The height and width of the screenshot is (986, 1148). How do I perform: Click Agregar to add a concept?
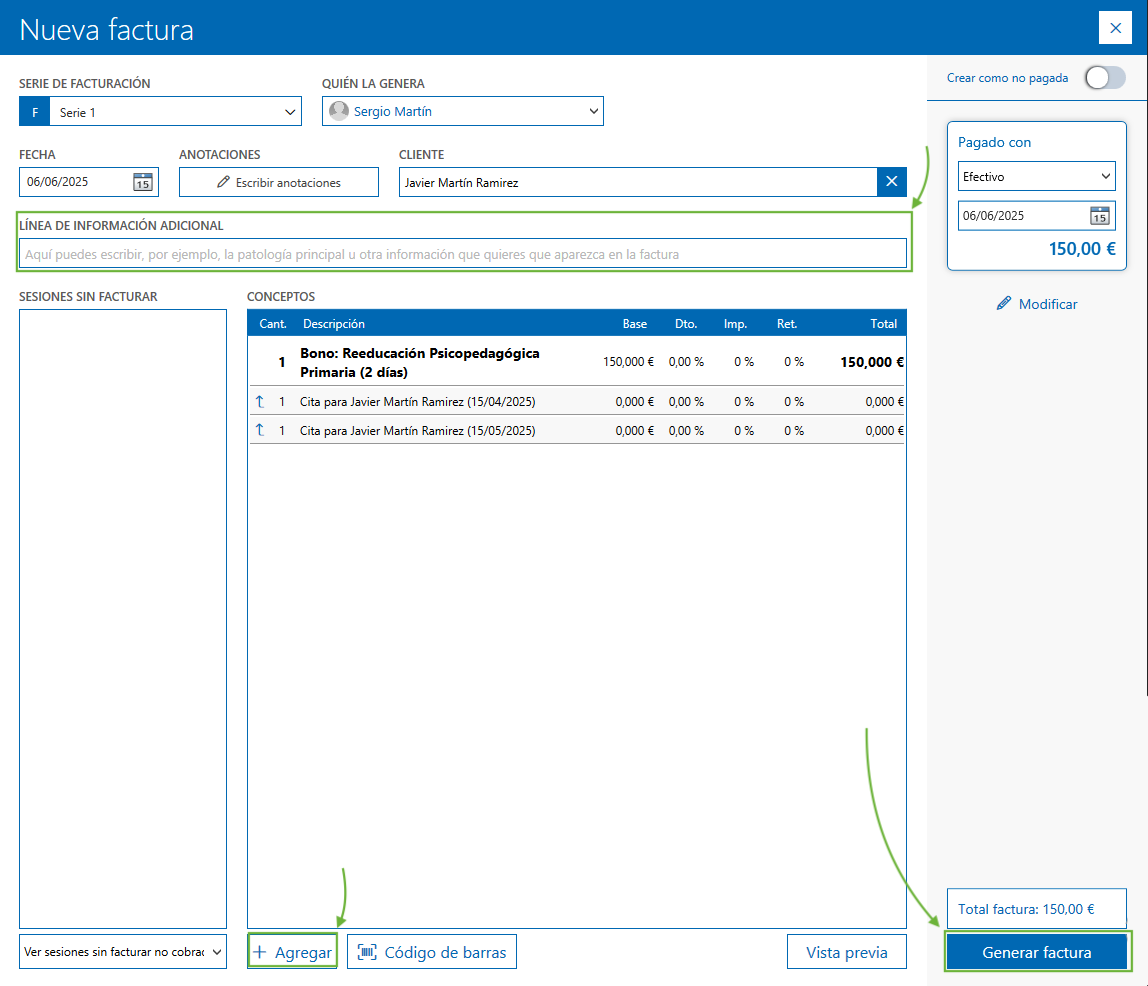pos(292,952)
